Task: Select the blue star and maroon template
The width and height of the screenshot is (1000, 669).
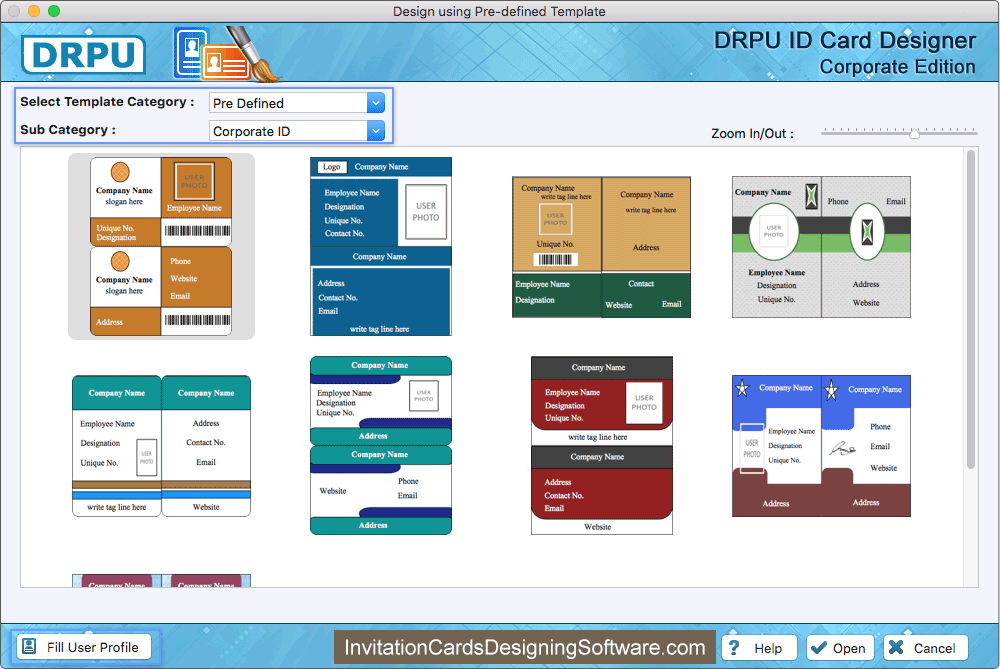Action: point(821,446)
